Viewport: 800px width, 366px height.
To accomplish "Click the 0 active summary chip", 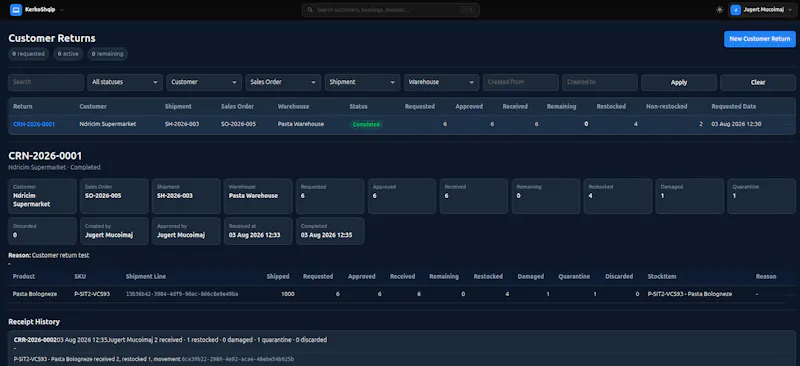I will click(68, 54).
